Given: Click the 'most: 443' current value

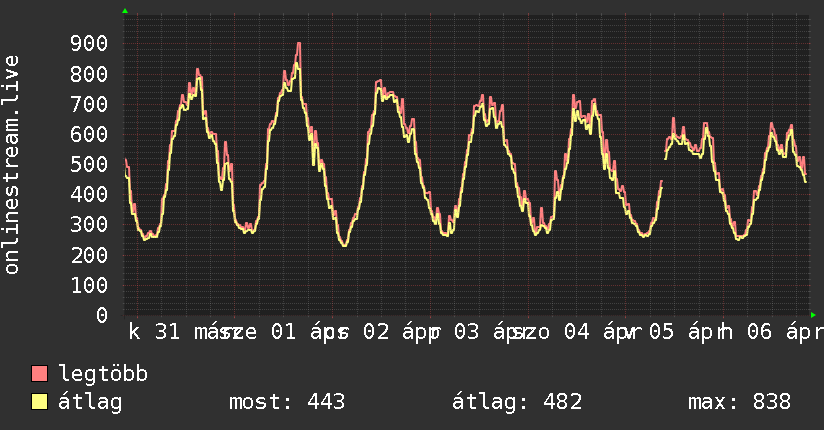Looking at the screenshot, I should 287,402.
